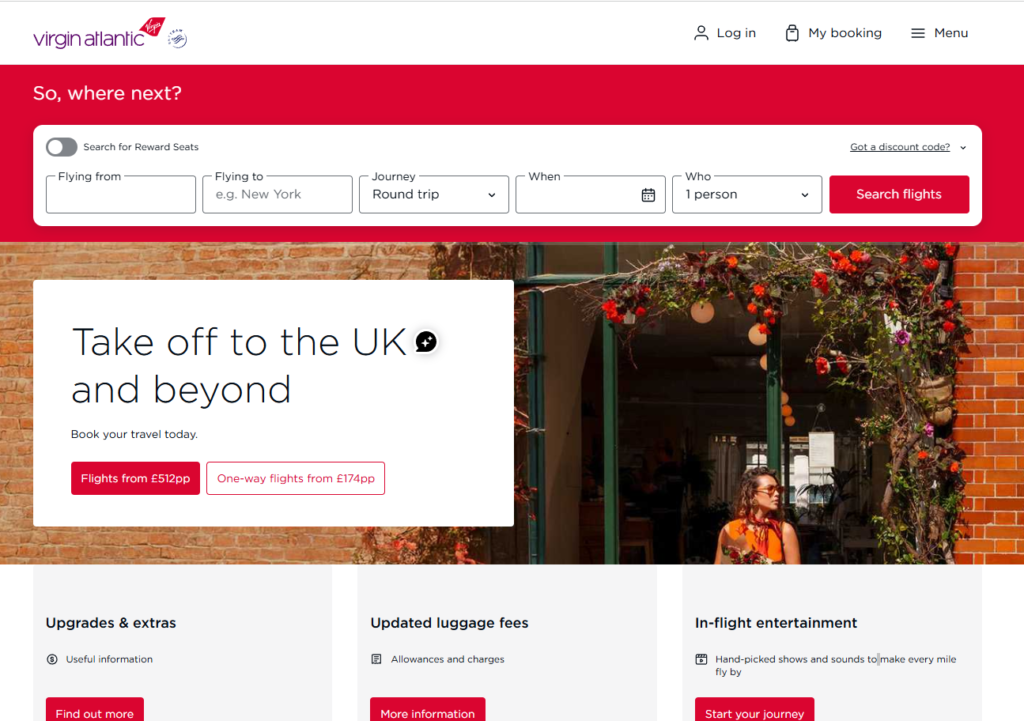
Task: Open the calendar icon in the When field
Action: [648, 195]
